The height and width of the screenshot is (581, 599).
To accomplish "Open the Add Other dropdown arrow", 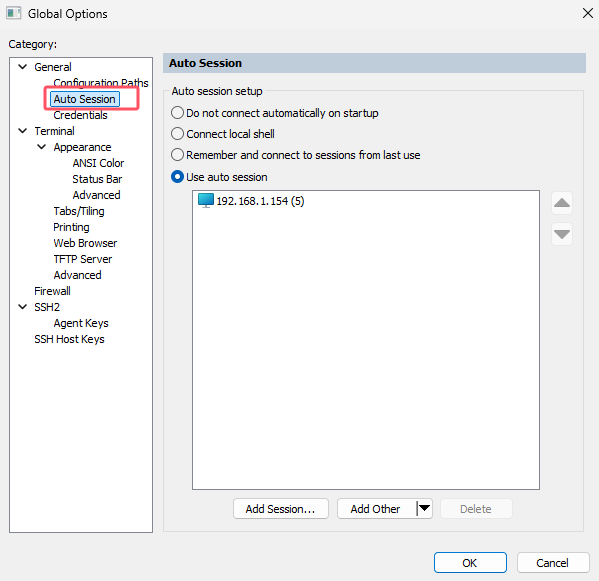I will coord(424,508).
